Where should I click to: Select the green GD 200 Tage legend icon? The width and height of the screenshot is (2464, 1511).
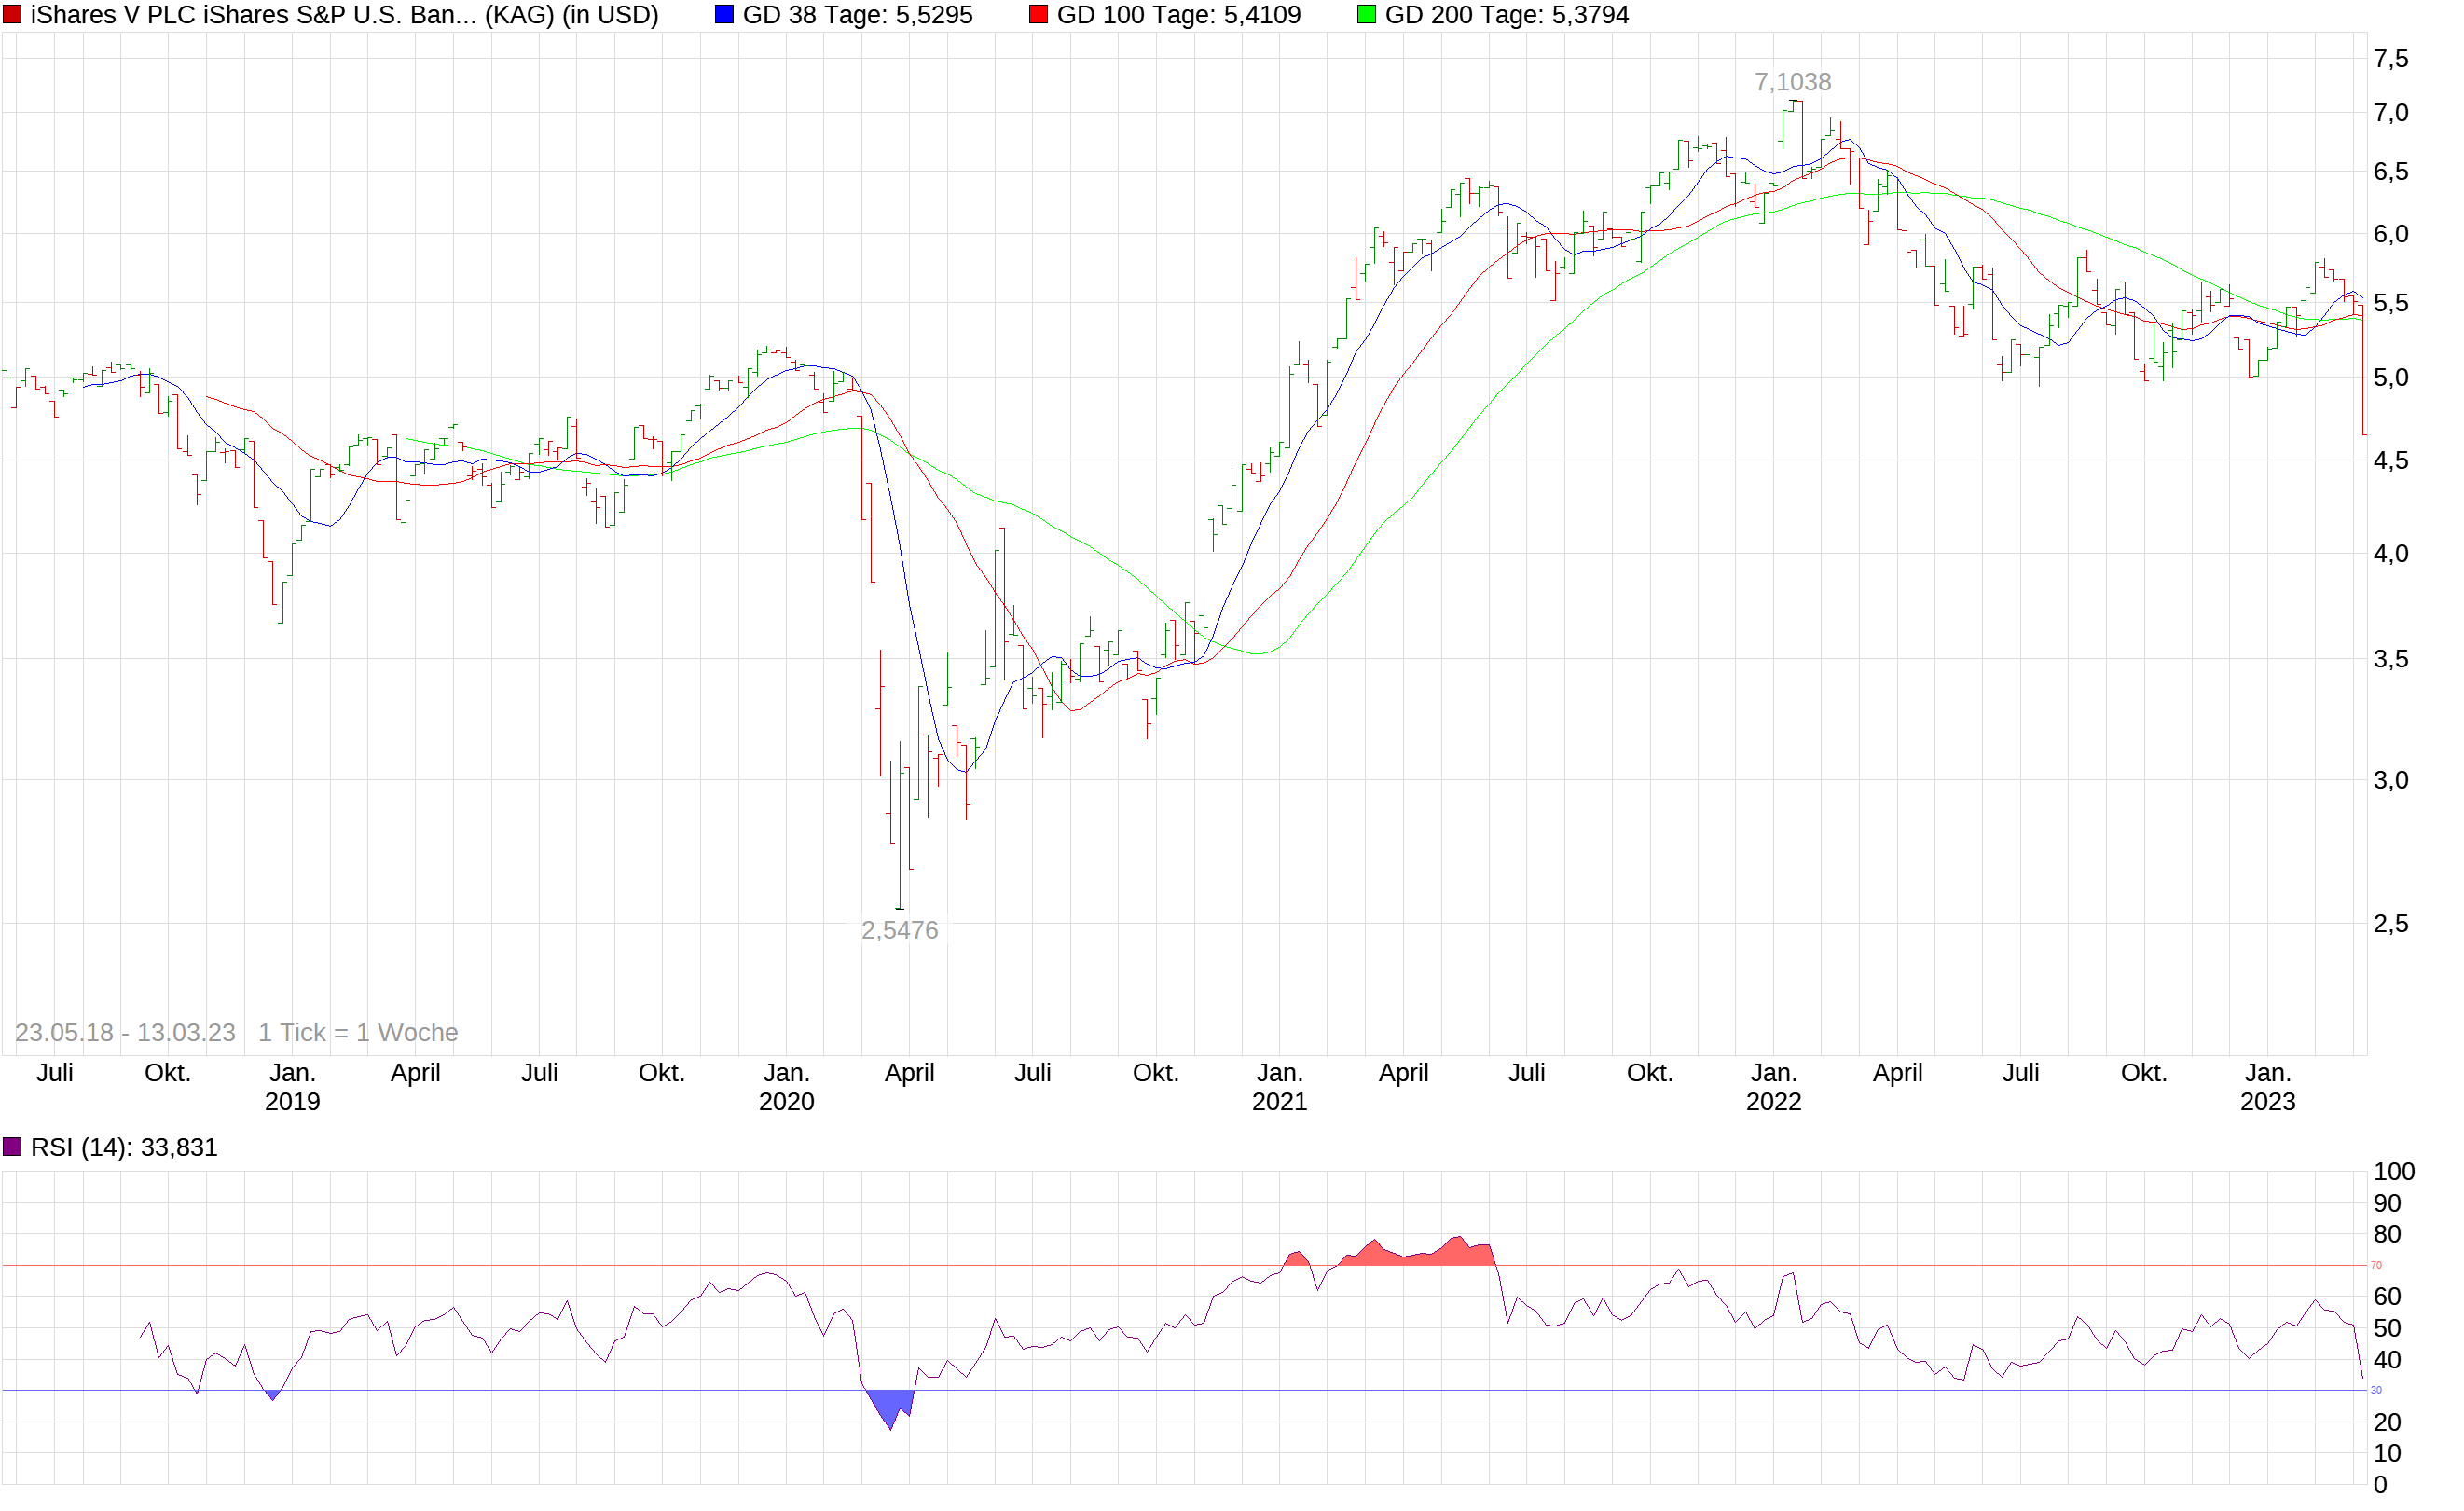tap(1369, 15)
